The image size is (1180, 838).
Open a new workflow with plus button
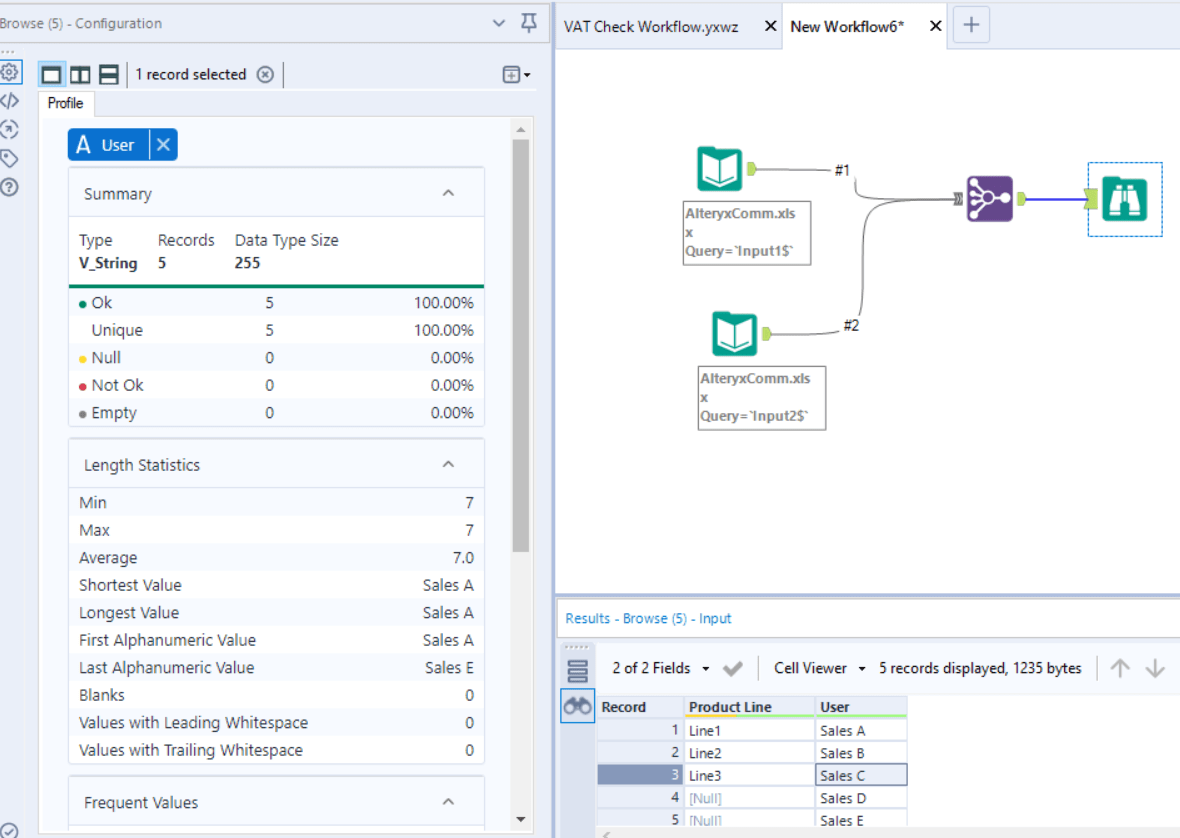[x=972, y=25]
